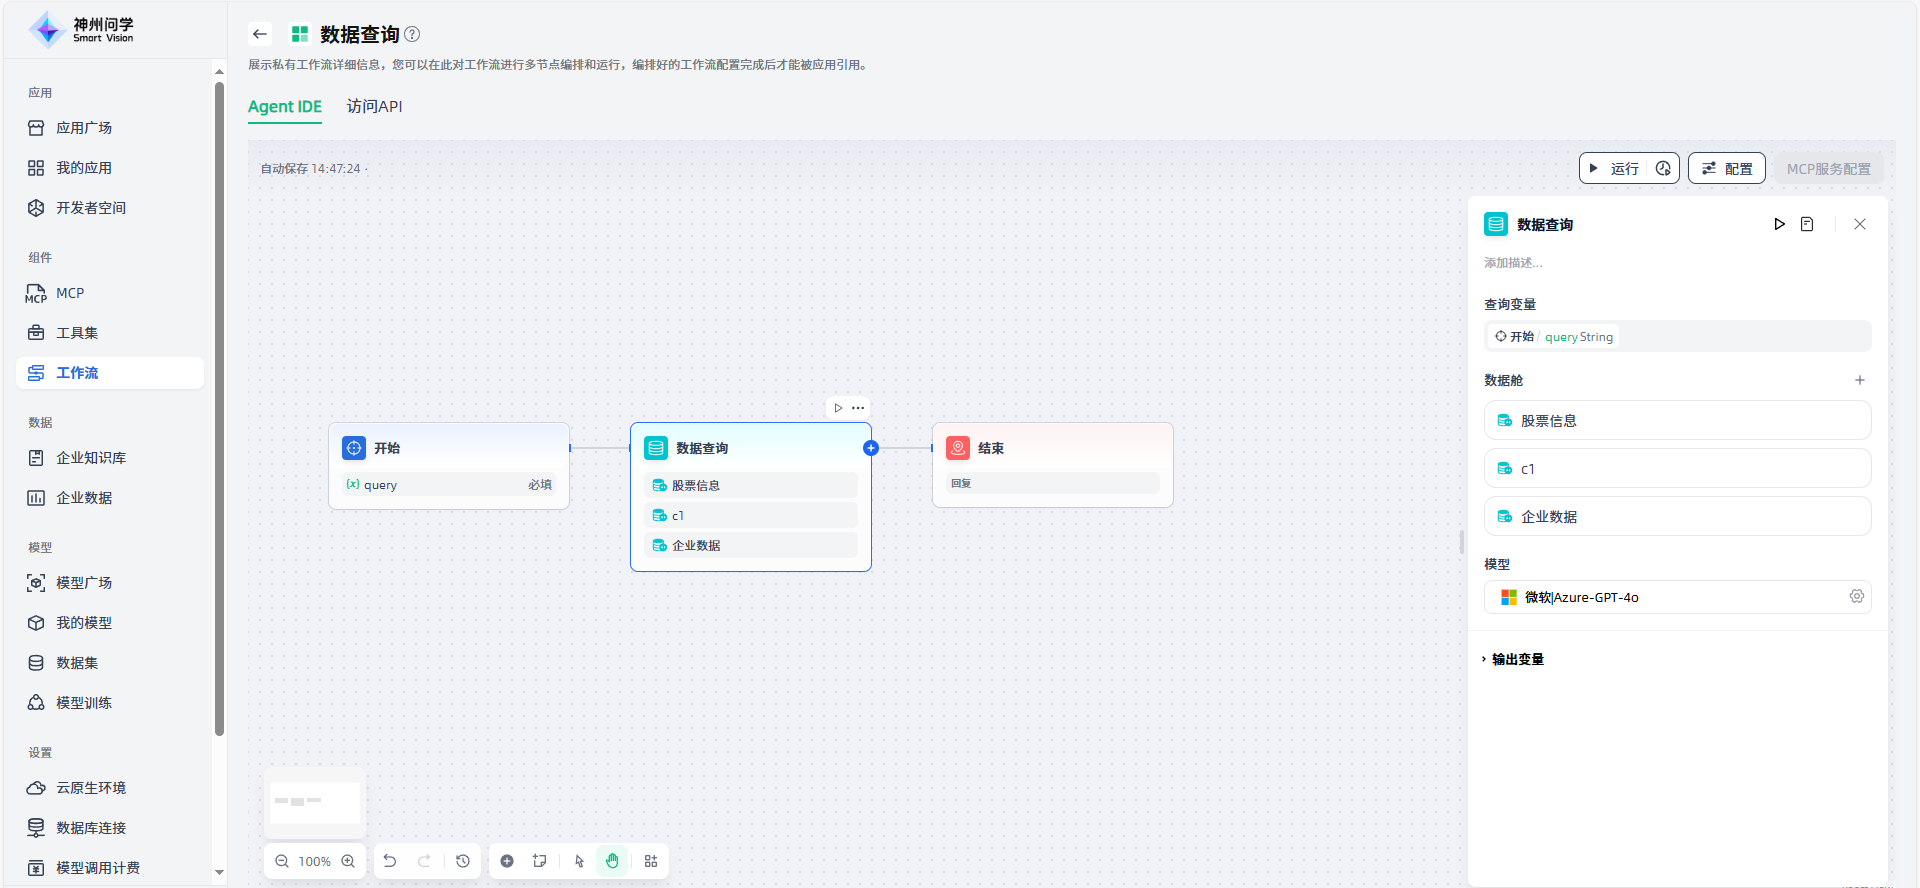The width and height of the screenshot is (1920, 888).
Task: Run the 数据查询 node from panel header
Action: coord(1779,224)
